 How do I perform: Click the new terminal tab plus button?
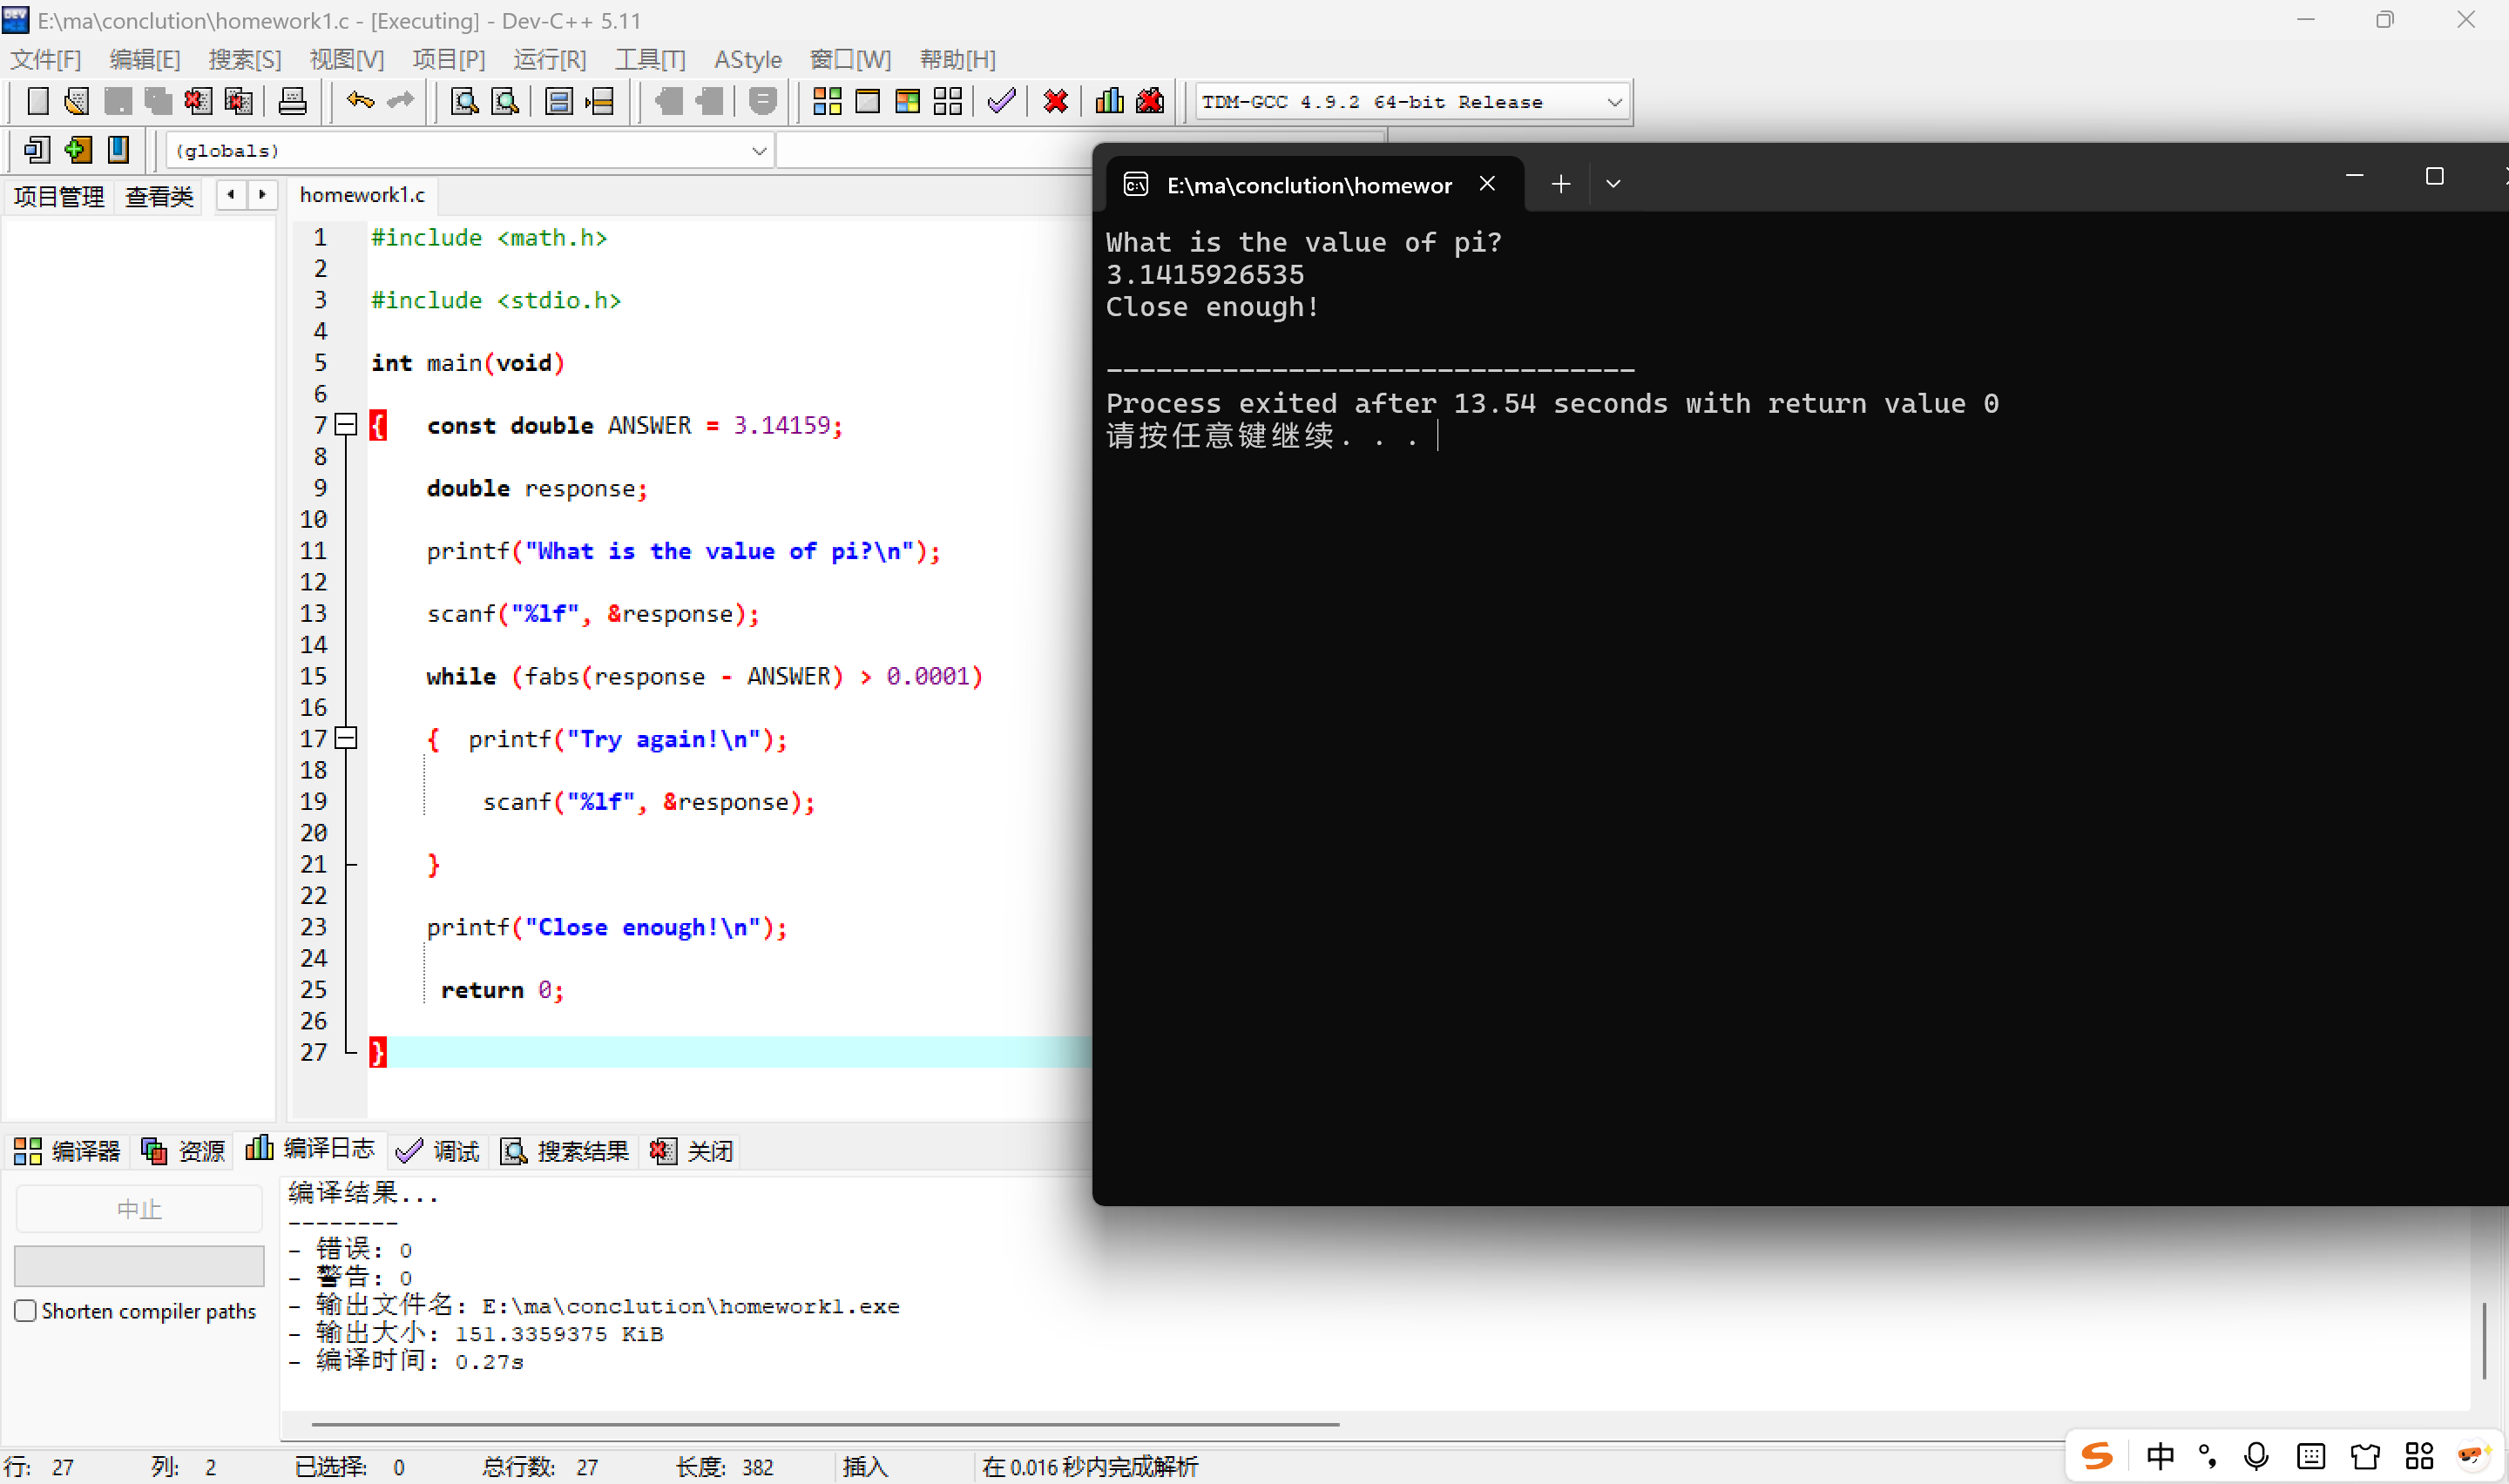pyautogui.click(x=1560, y=184)
